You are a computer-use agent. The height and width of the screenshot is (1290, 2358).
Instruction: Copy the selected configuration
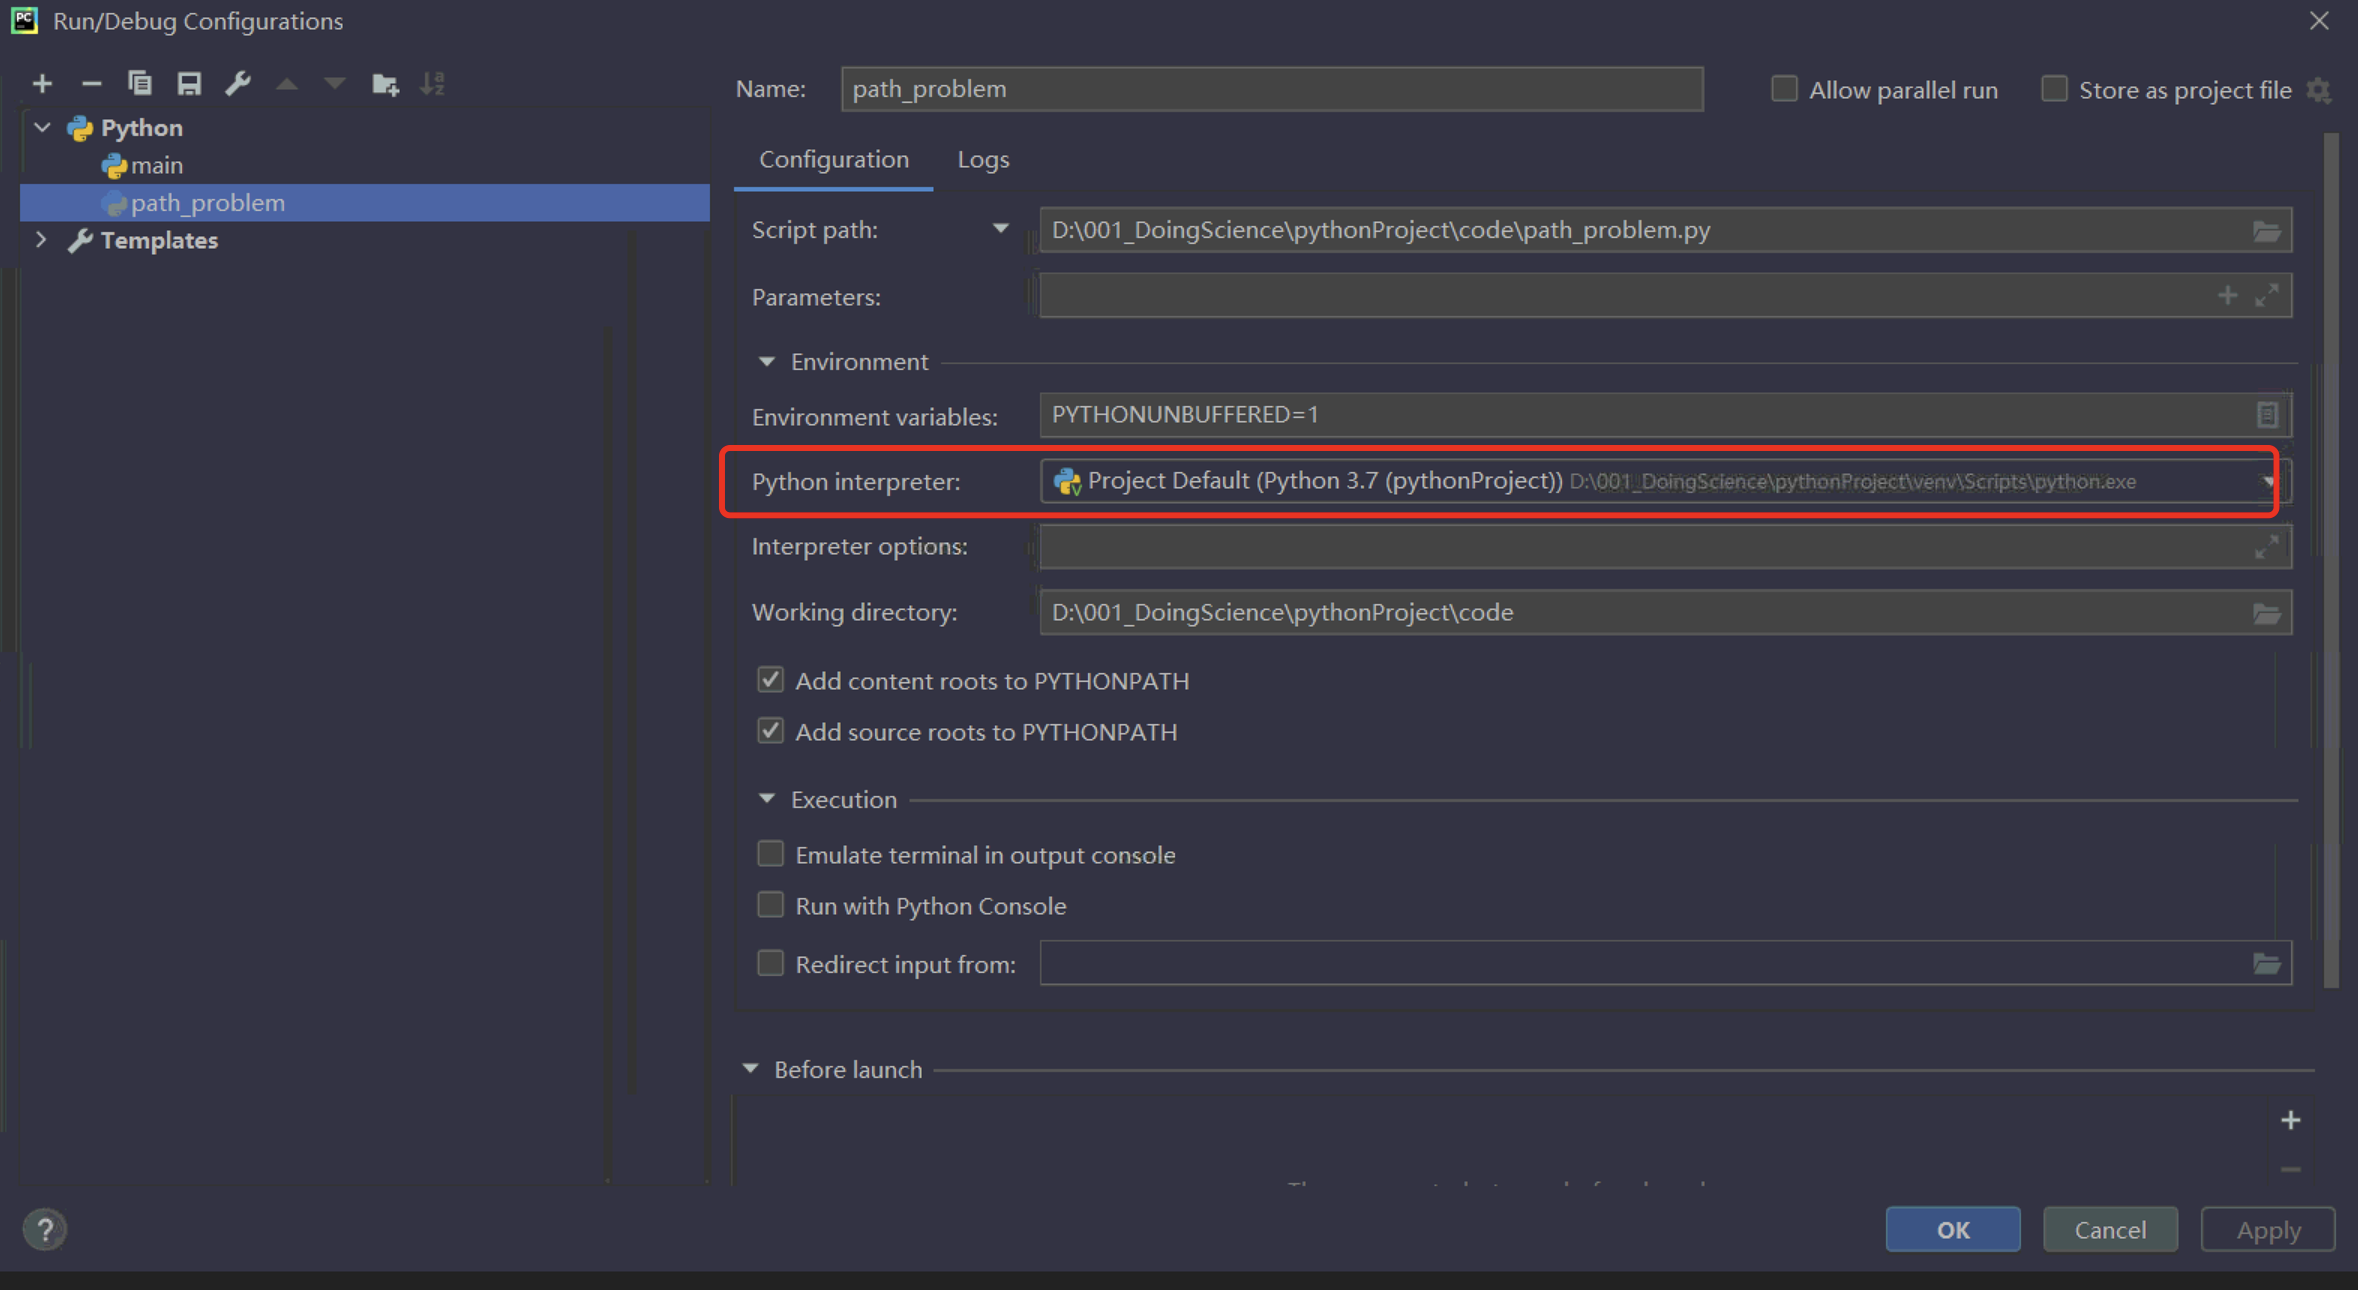(140, 84)
